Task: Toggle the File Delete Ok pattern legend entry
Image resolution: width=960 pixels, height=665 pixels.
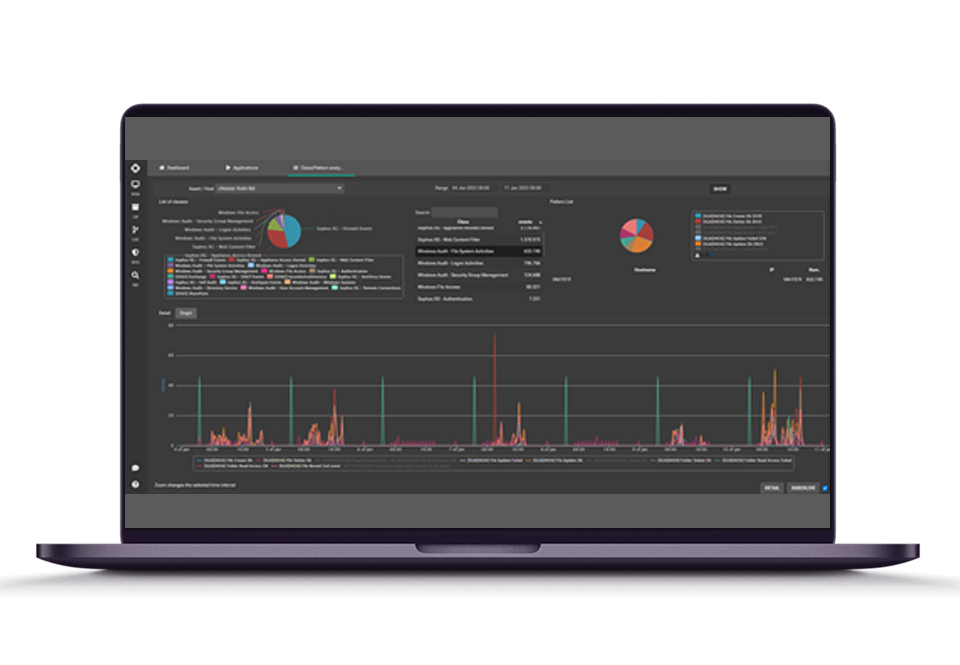Action: pyautogui.click(x=730, y=222)
